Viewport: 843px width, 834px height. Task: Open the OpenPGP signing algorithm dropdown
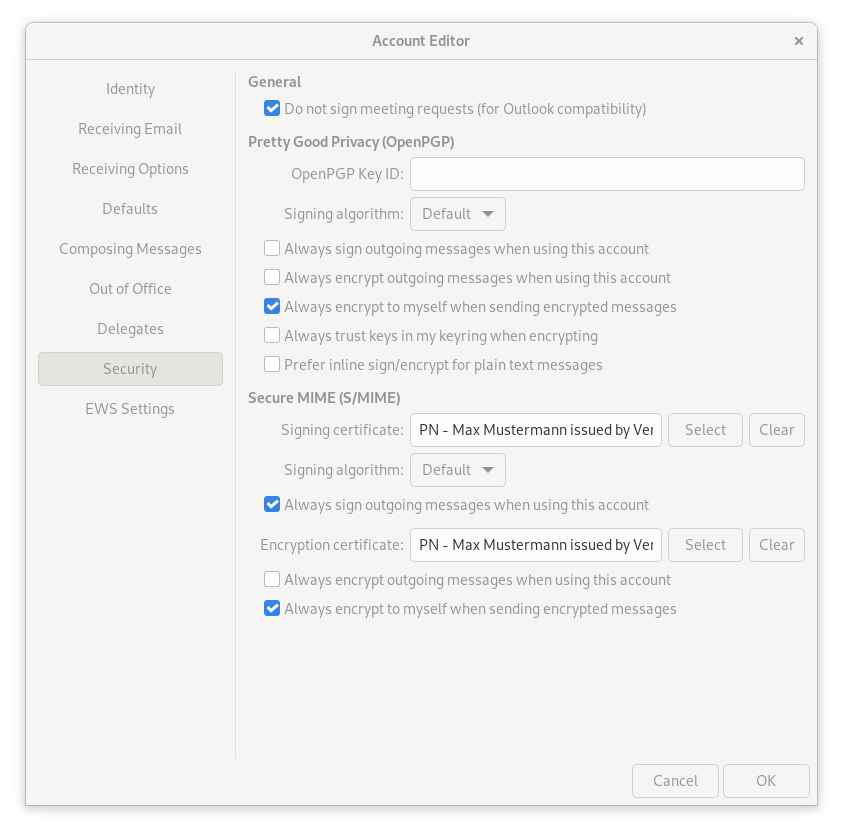pos(458,213)
